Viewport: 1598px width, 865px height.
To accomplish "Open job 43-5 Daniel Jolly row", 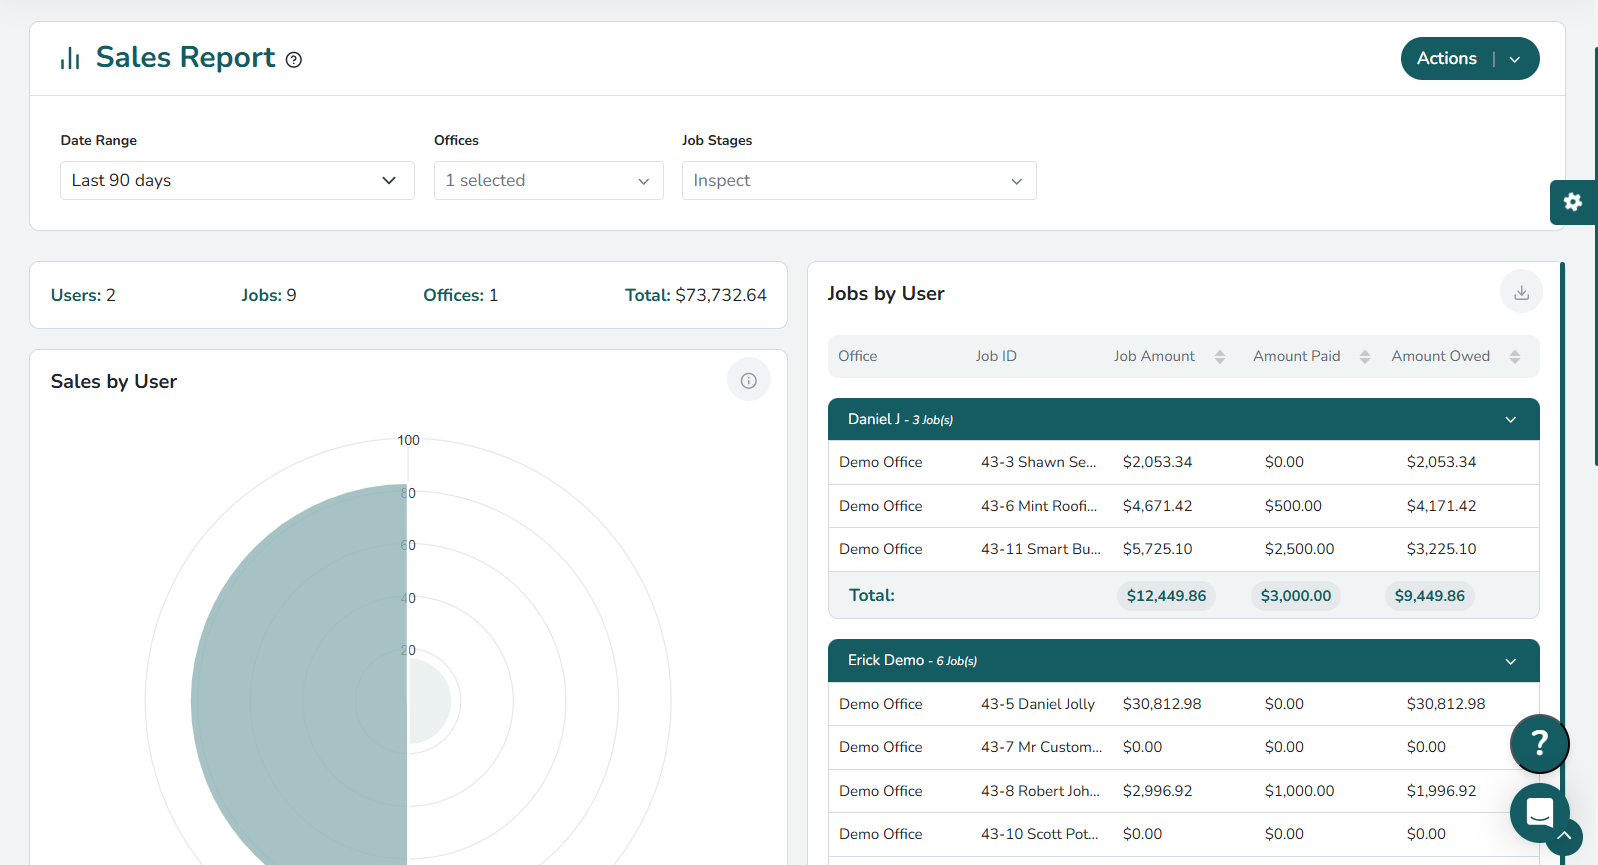I will pyautogui.click(x=1037, y=704).
